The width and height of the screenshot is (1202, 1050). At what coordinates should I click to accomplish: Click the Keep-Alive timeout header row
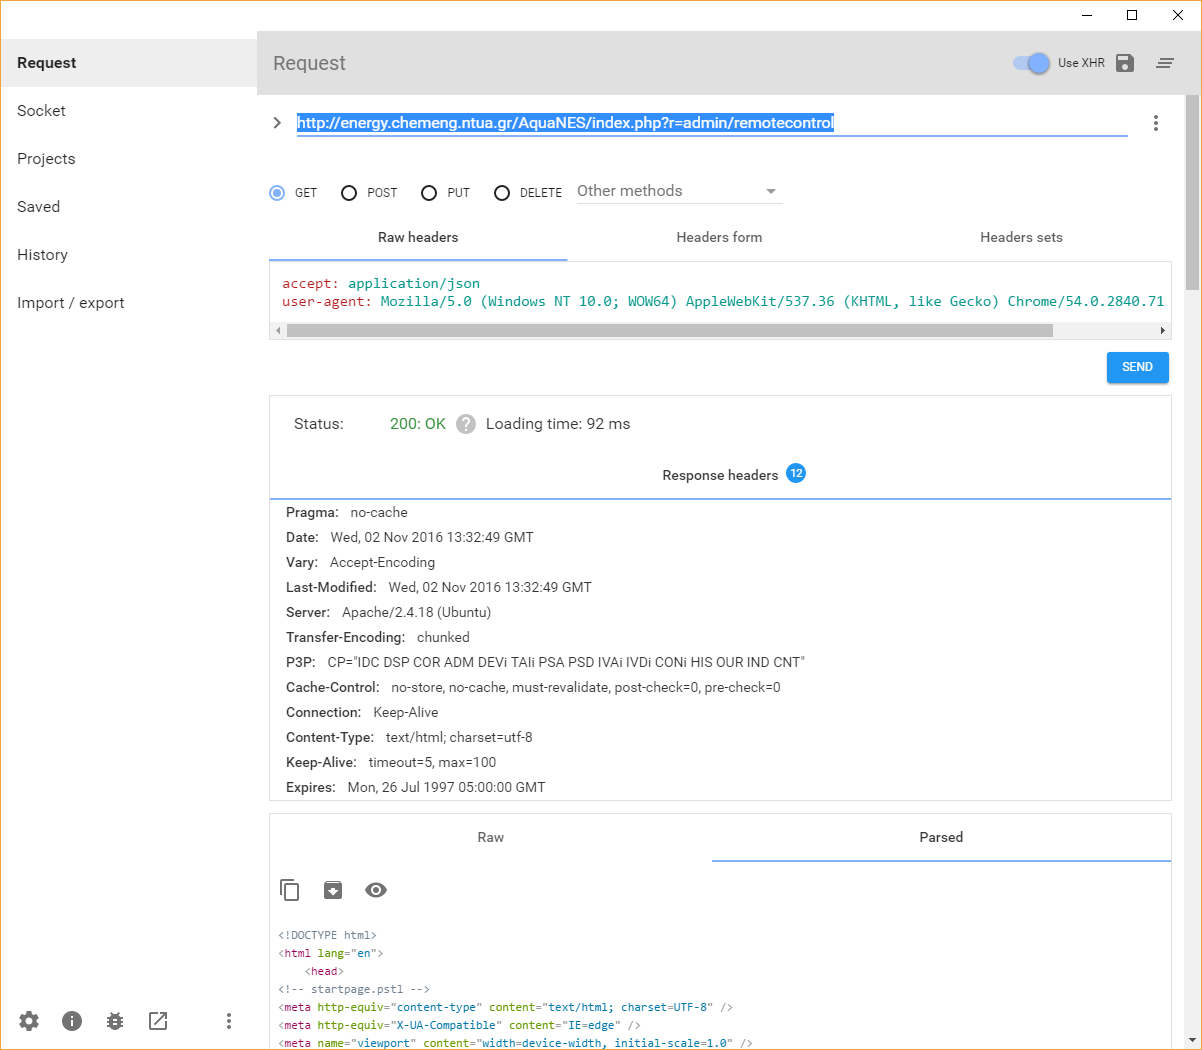391,762
